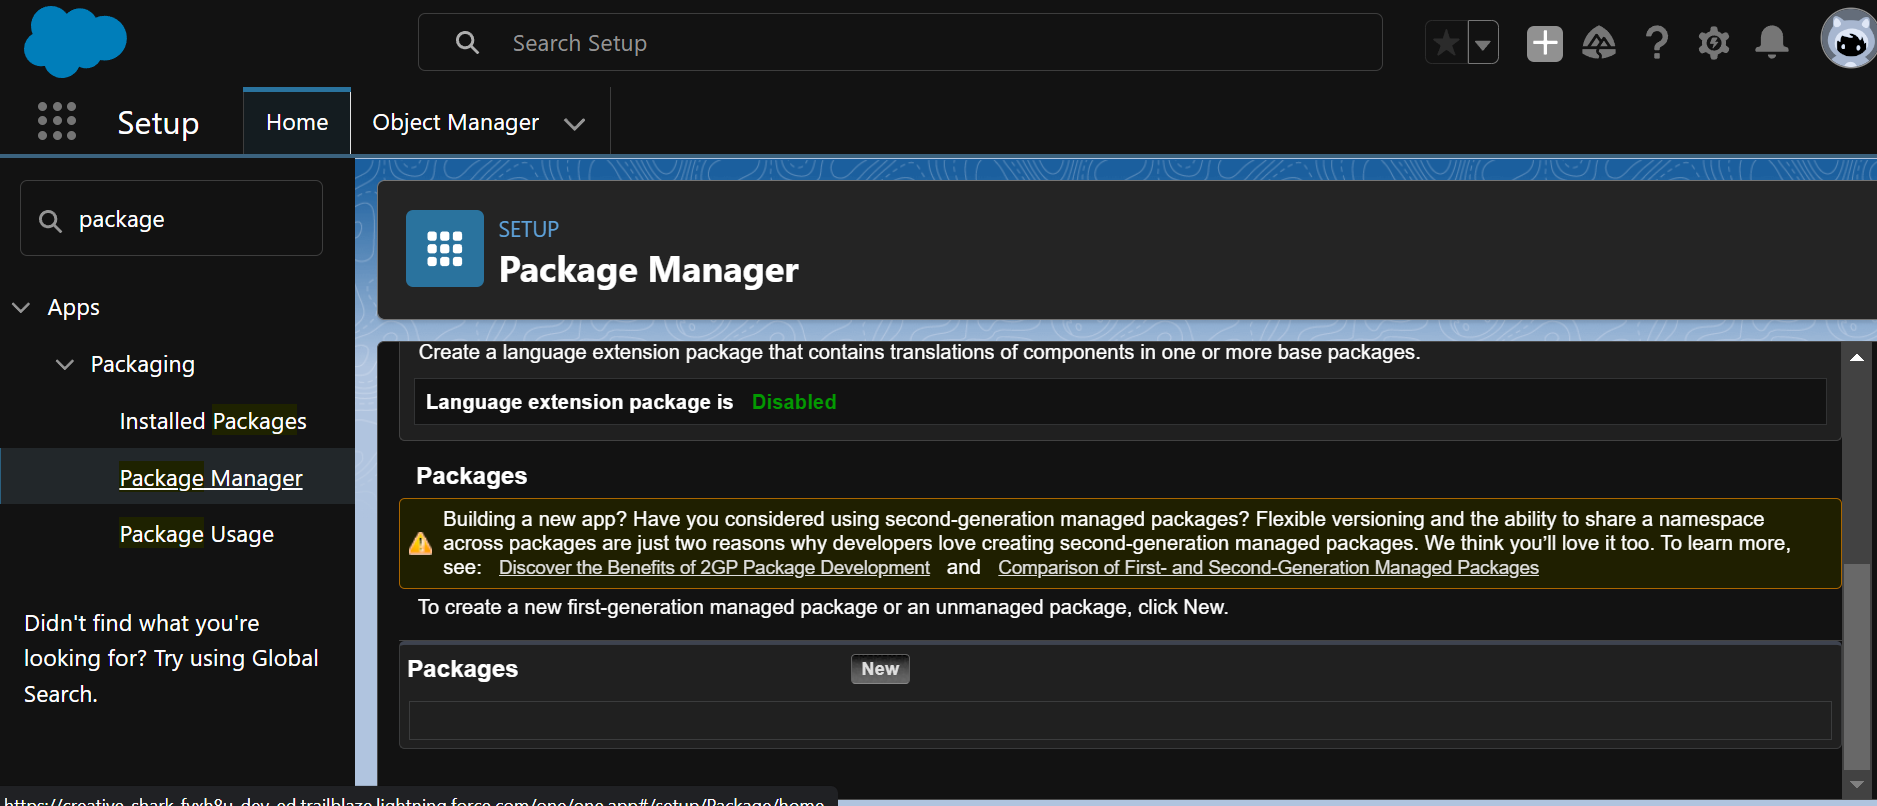1877x806 pixels.
Task: Click the Salesforce cloud logo
Action: pos(75,42)
